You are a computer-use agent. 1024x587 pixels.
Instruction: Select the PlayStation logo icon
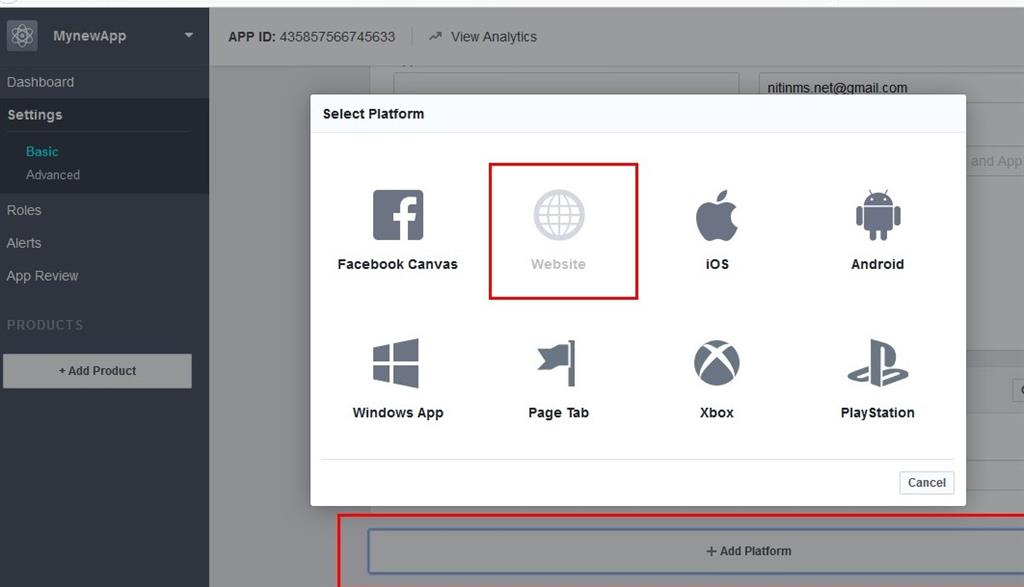point(878,363)
